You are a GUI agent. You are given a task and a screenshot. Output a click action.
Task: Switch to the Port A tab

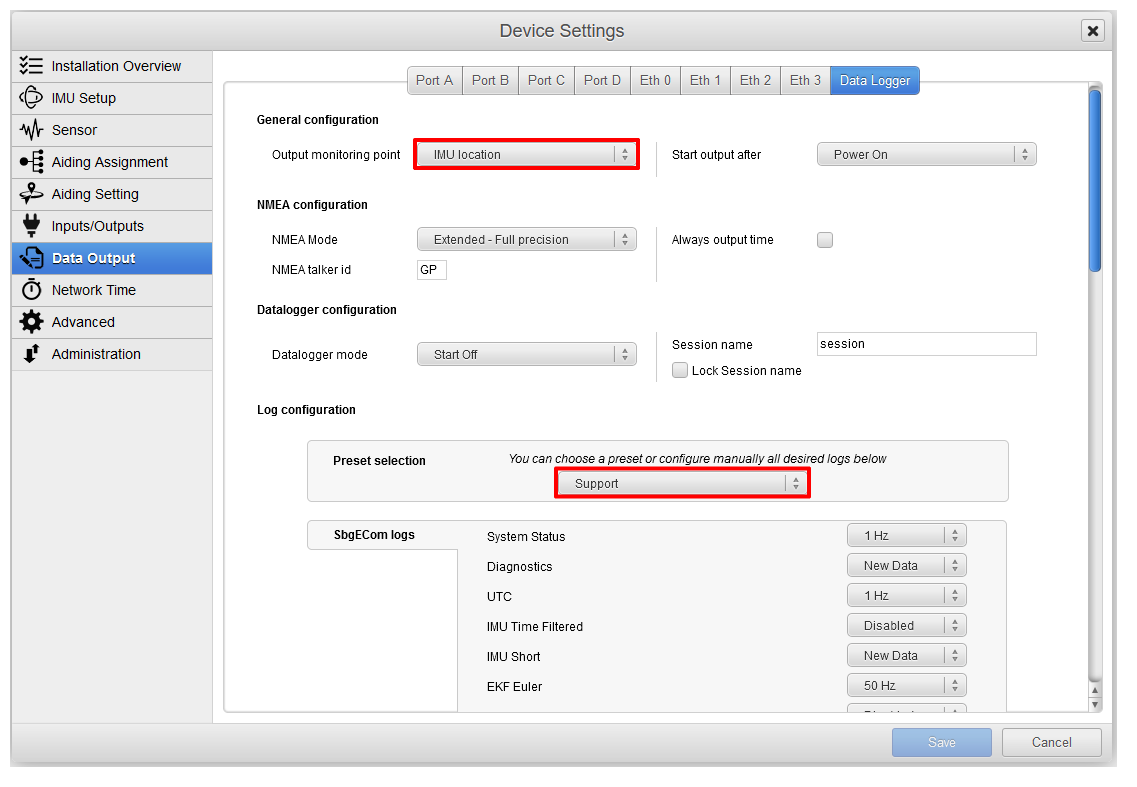[x=434, y=81]
